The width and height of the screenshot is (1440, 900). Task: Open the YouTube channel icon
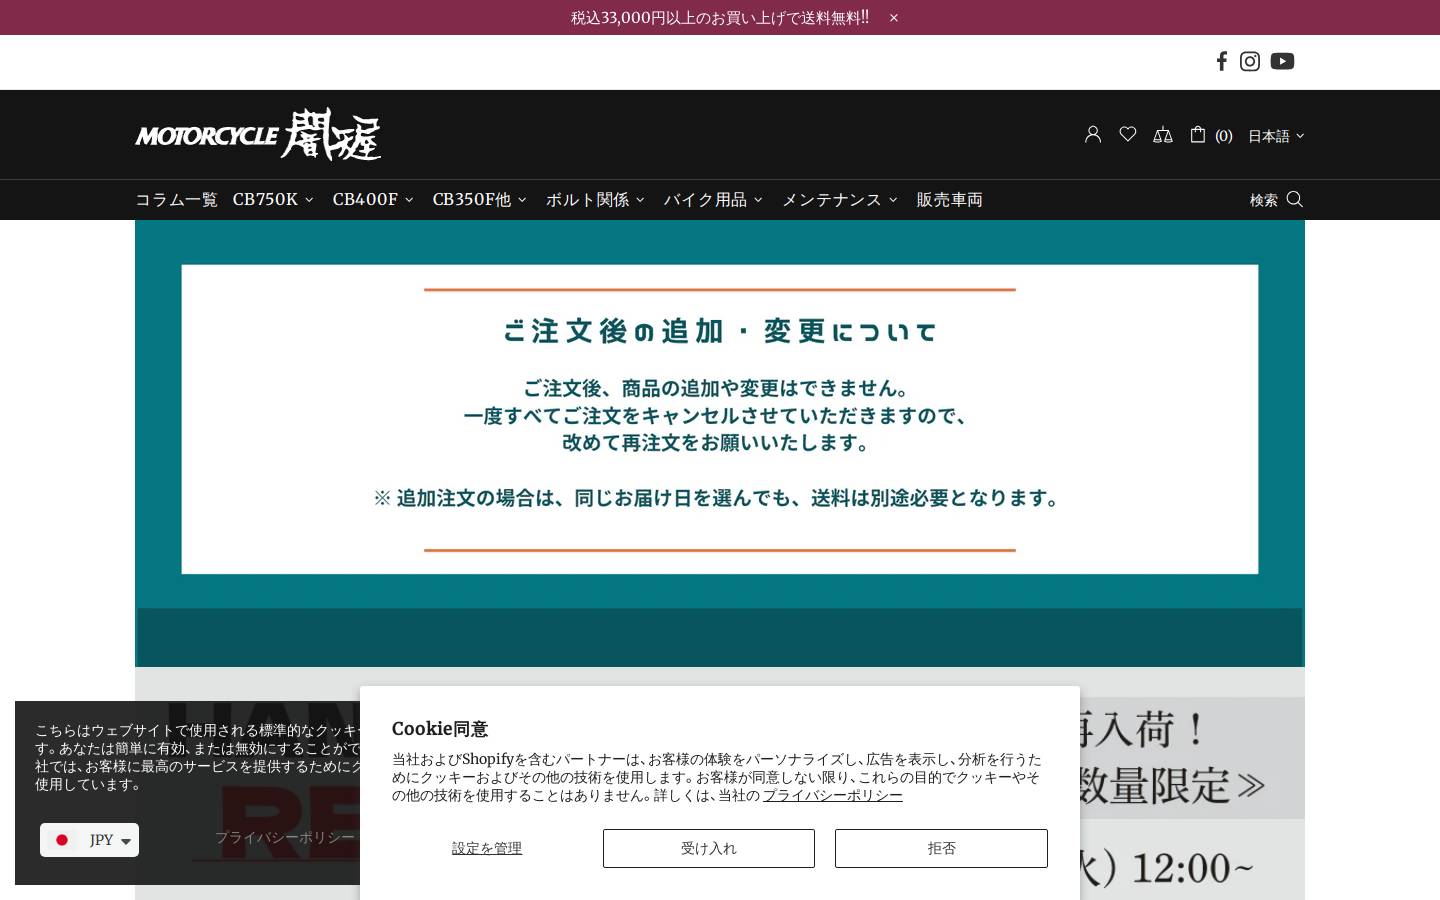pos(1282,61)
